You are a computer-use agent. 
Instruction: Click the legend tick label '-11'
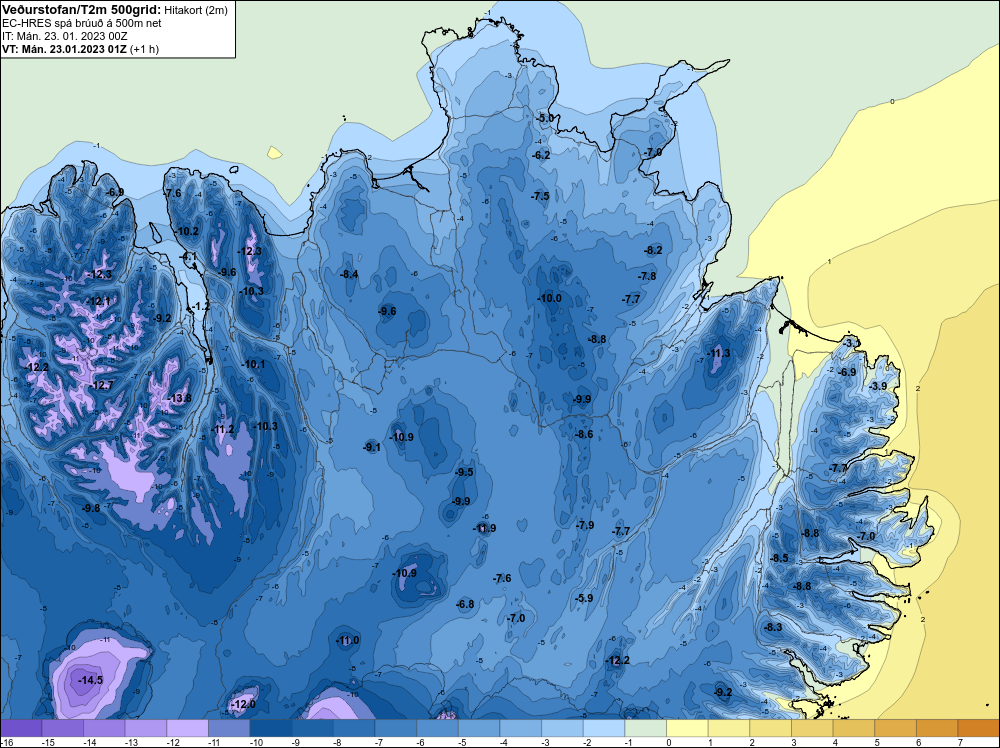click(214, 743)
